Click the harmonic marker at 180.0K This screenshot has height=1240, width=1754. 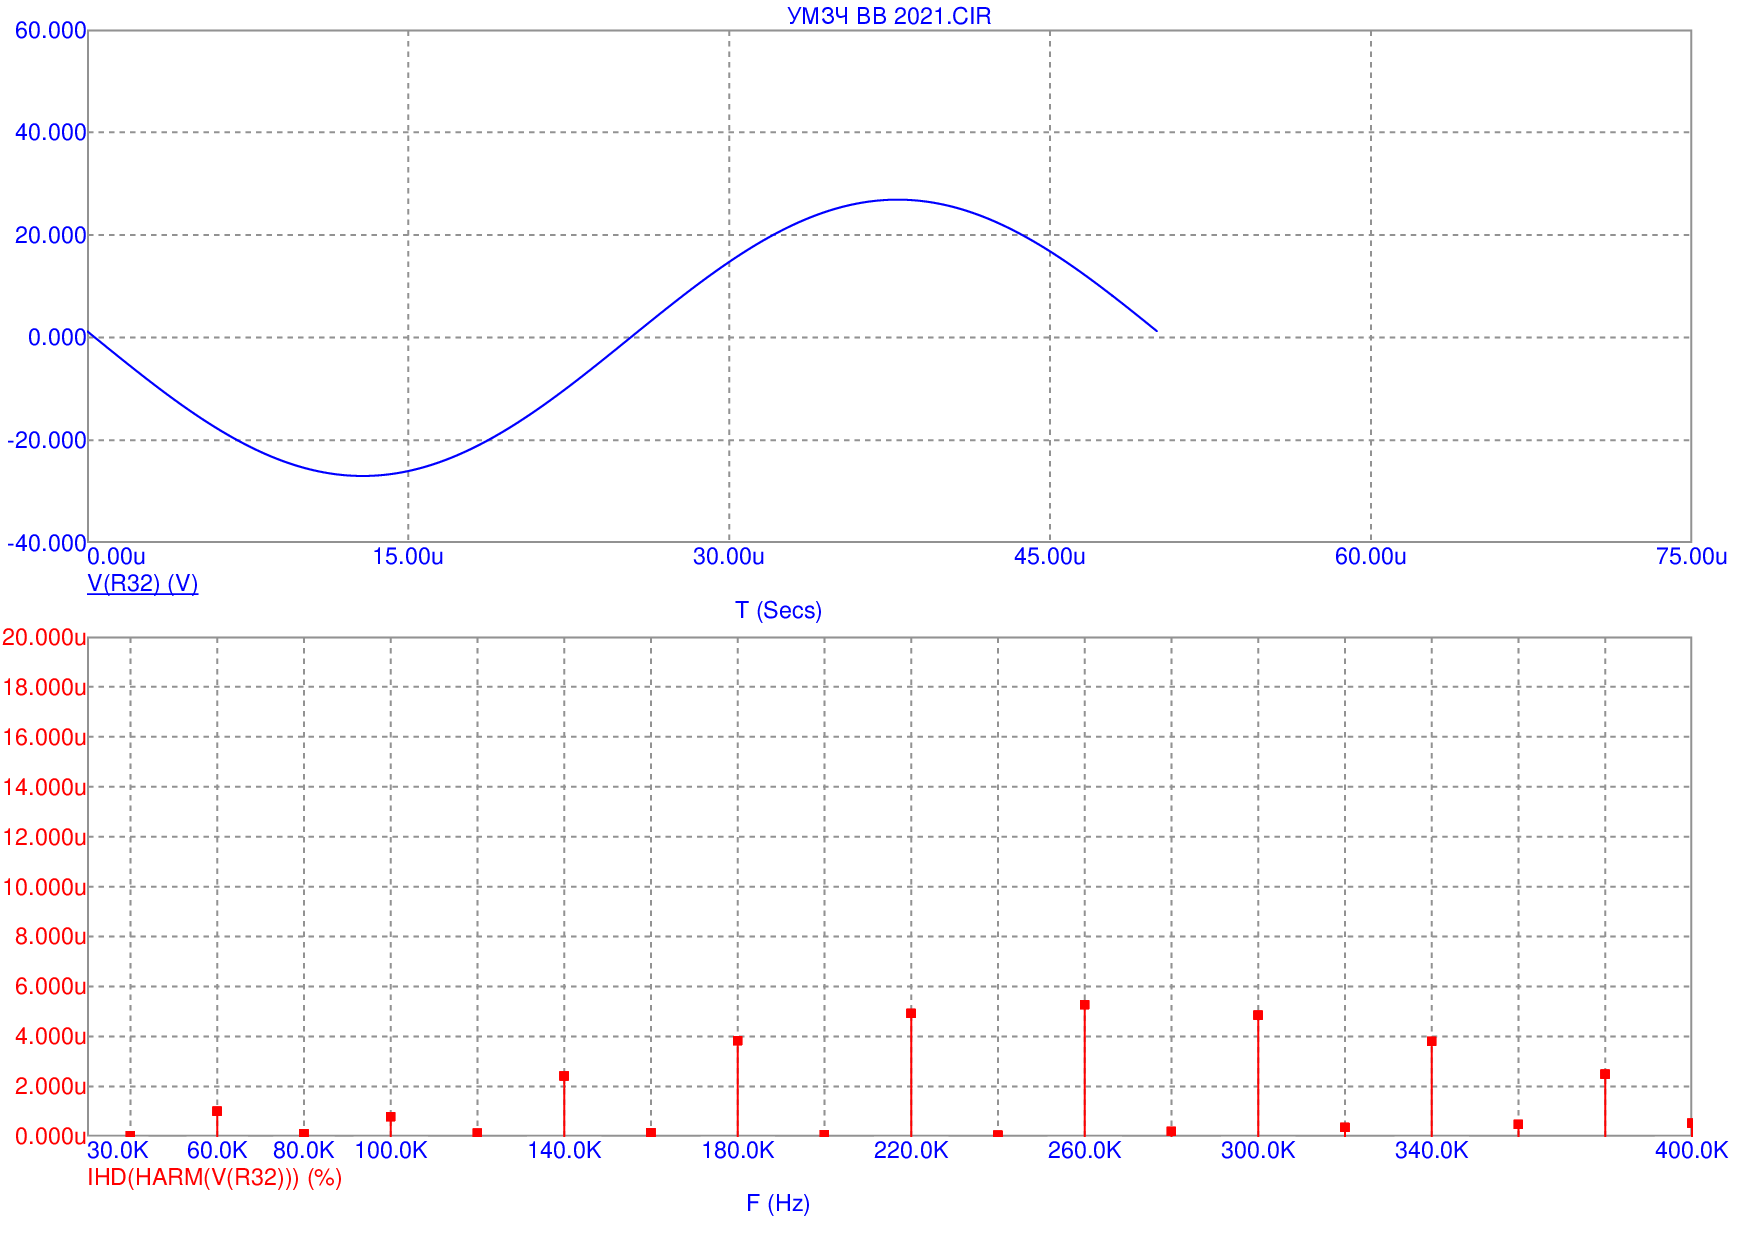point(738,1041)
